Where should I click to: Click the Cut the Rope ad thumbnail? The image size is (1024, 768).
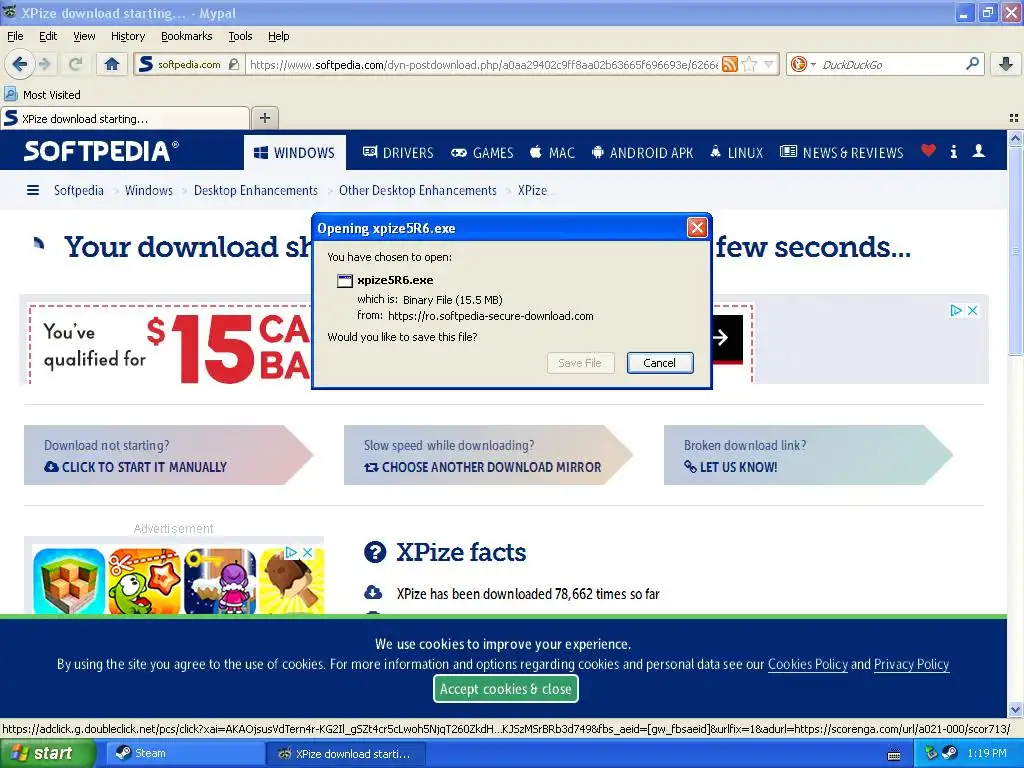[144, 581]
